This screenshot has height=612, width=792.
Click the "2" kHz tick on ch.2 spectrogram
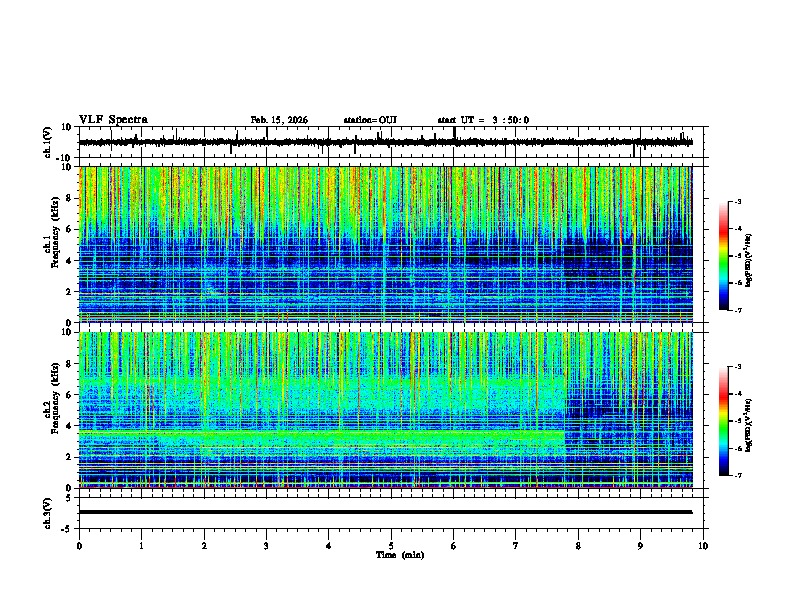[x=69, y=457]
